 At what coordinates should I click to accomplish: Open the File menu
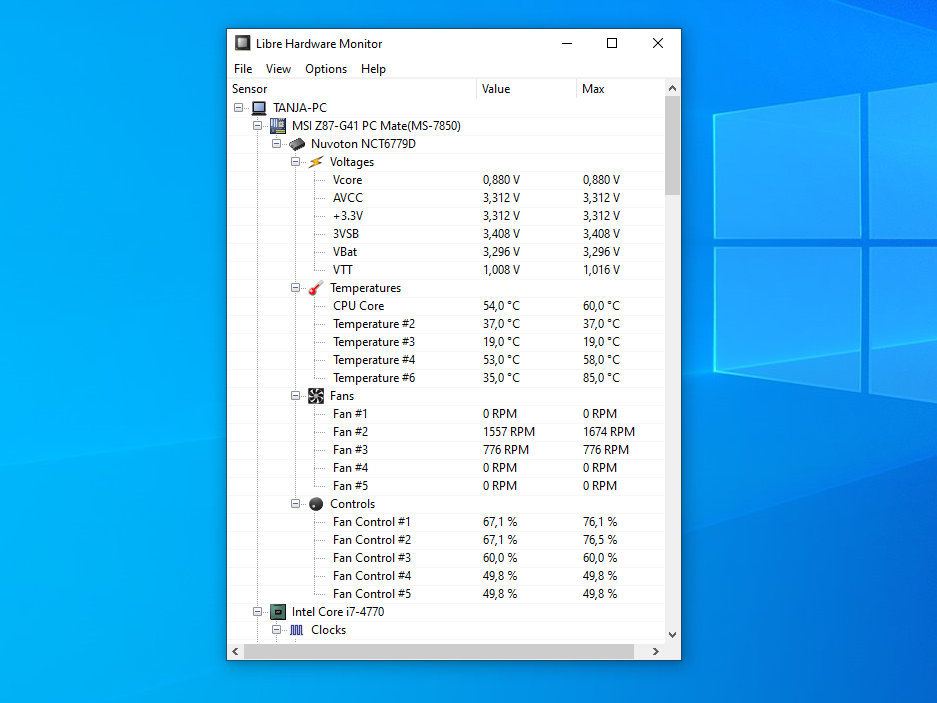coord(242,68)
